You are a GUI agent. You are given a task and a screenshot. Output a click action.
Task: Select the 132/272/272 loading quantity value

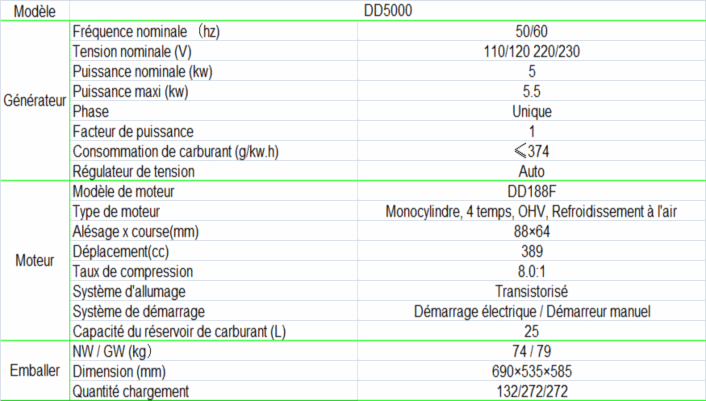coord(531,390)
